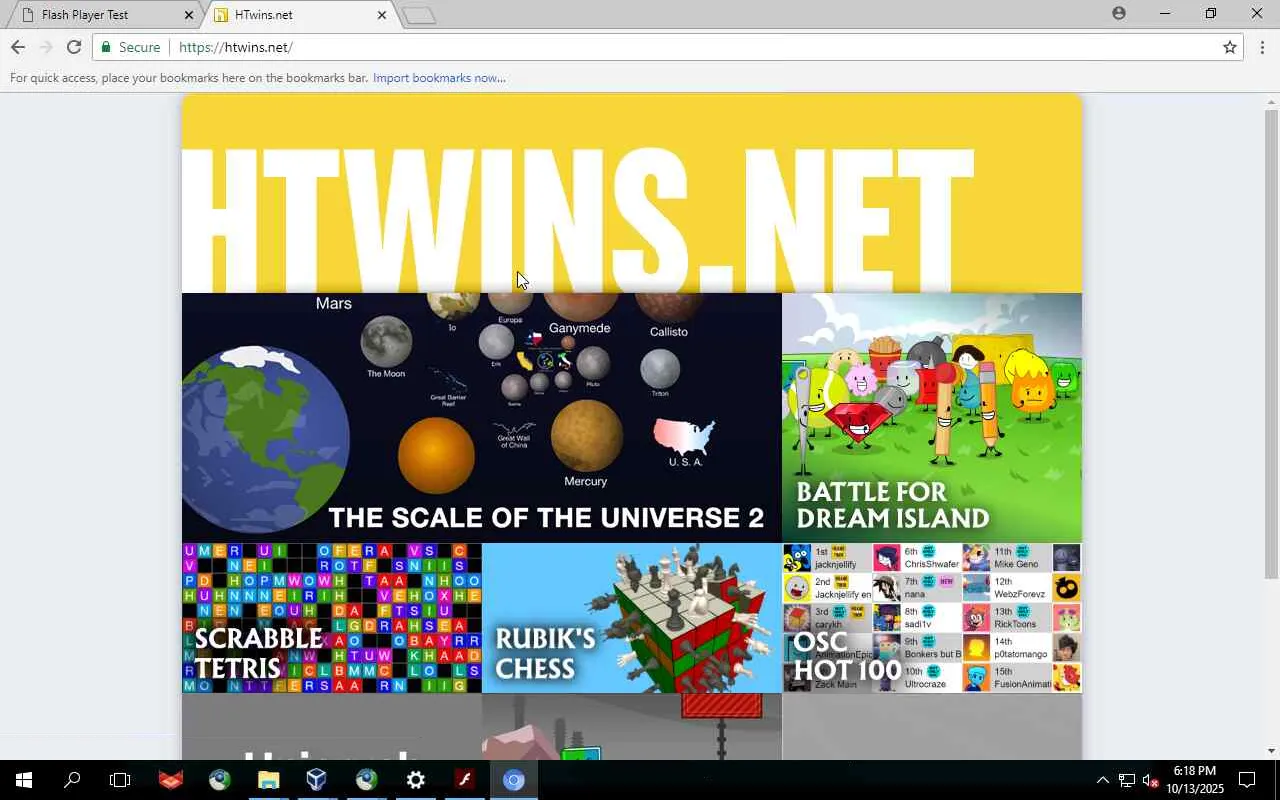This screenshot has width=1280, height=800.
Task: Click the forward navigation arrow
Action: click(46, 47)
